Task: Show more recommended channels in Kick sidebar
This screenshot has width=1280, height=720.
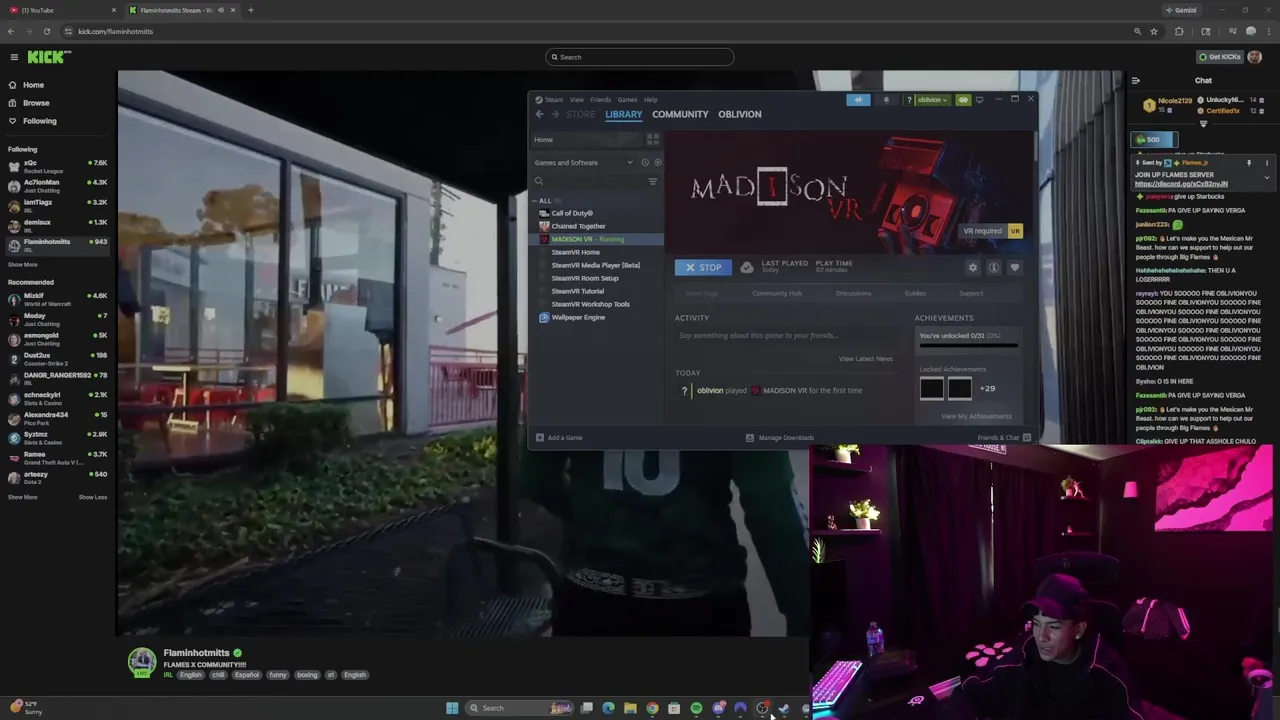Action: 22,497
